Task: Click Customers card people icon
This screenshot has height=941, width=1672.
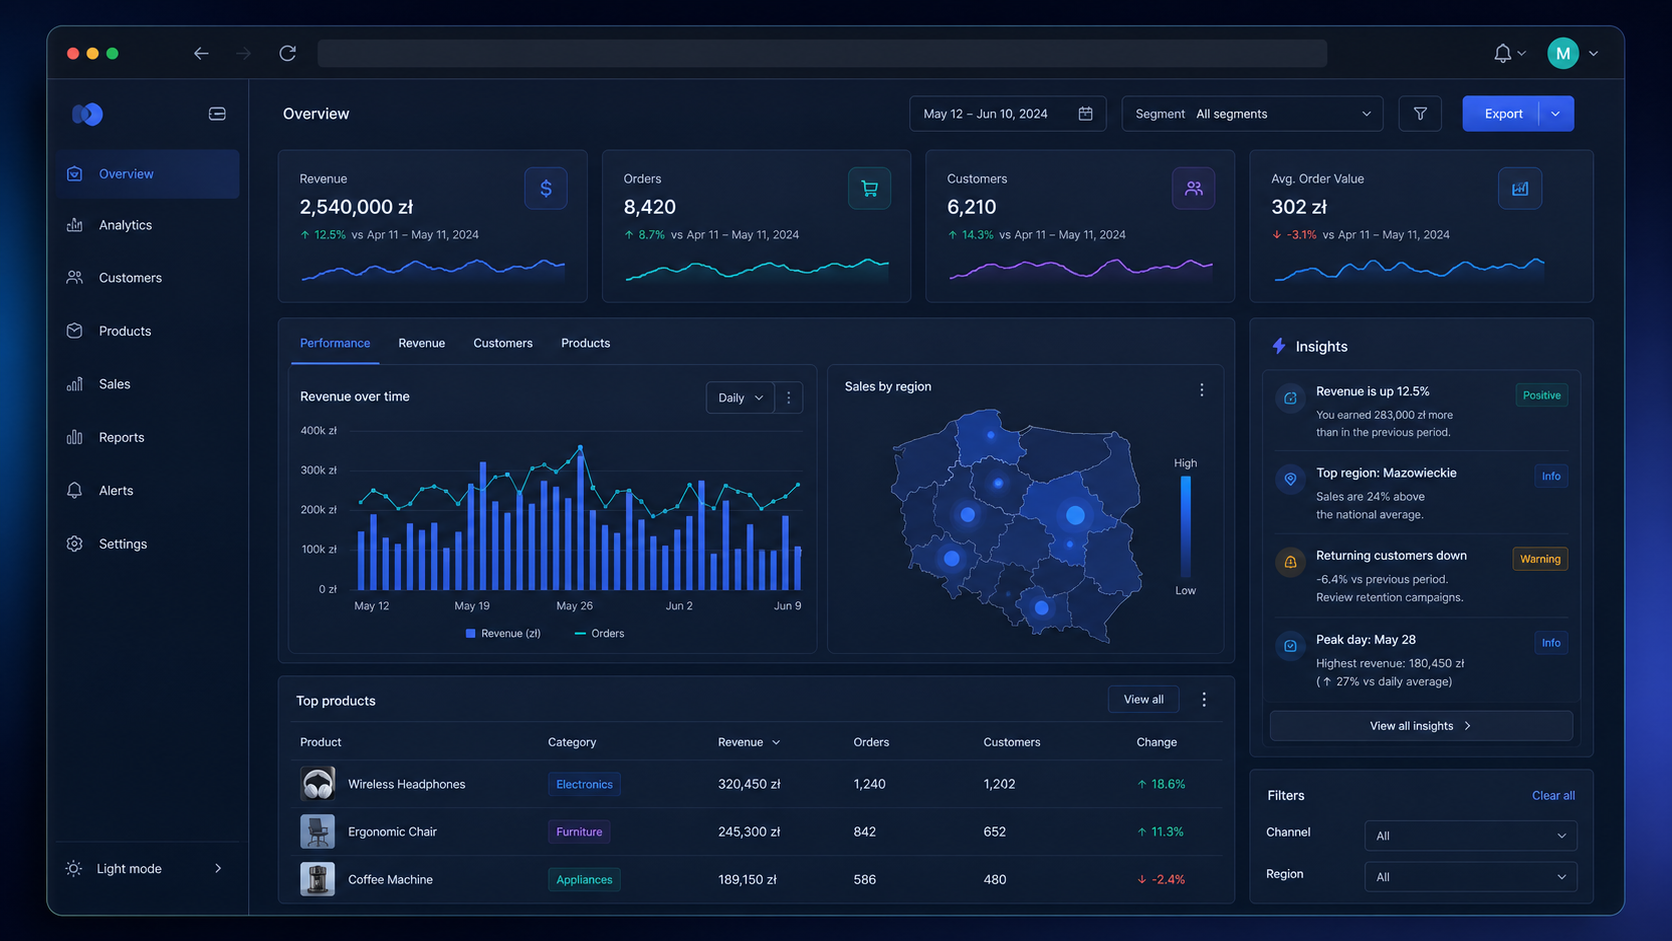Action: (1193, 188)
